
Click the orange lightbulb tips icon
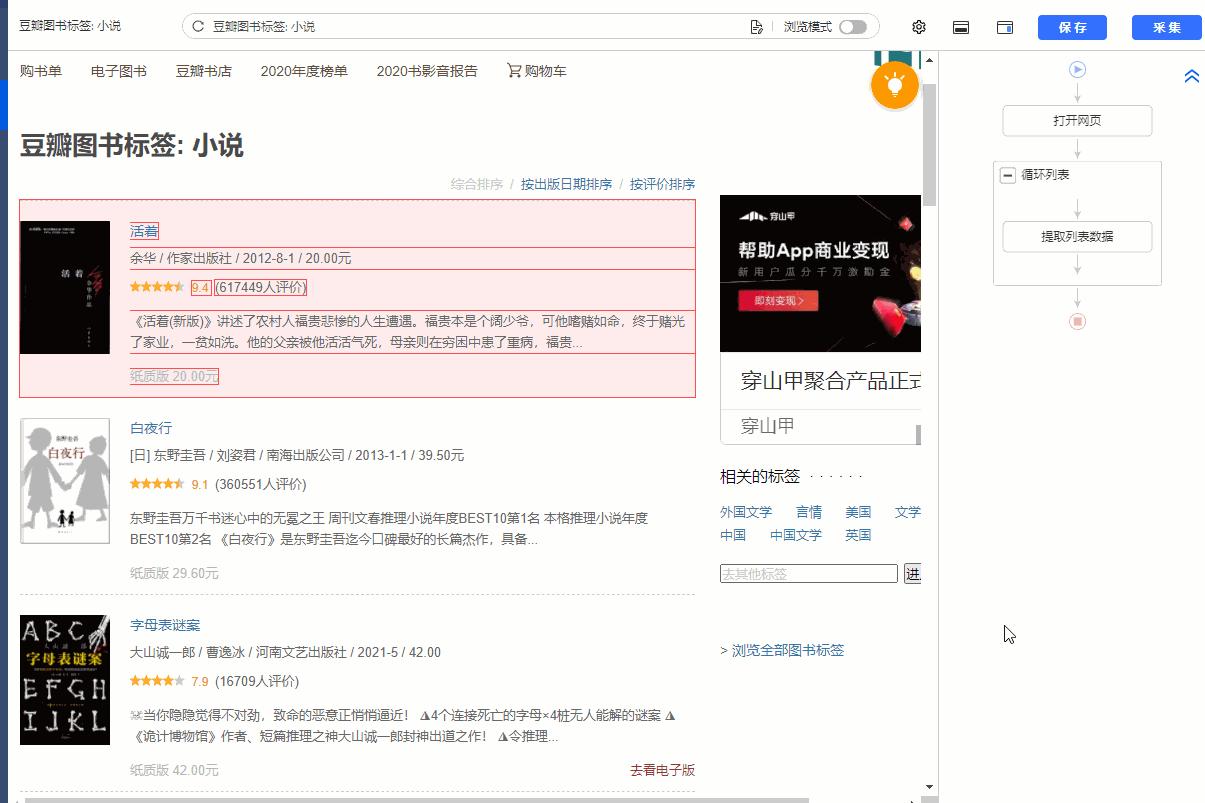click(894, 85)
